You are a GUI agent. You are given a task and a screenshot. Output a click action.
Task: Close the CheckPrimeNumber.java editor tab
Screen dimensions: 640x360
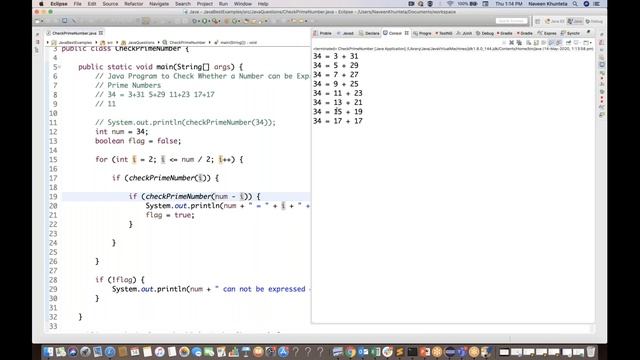coord(101,33)
